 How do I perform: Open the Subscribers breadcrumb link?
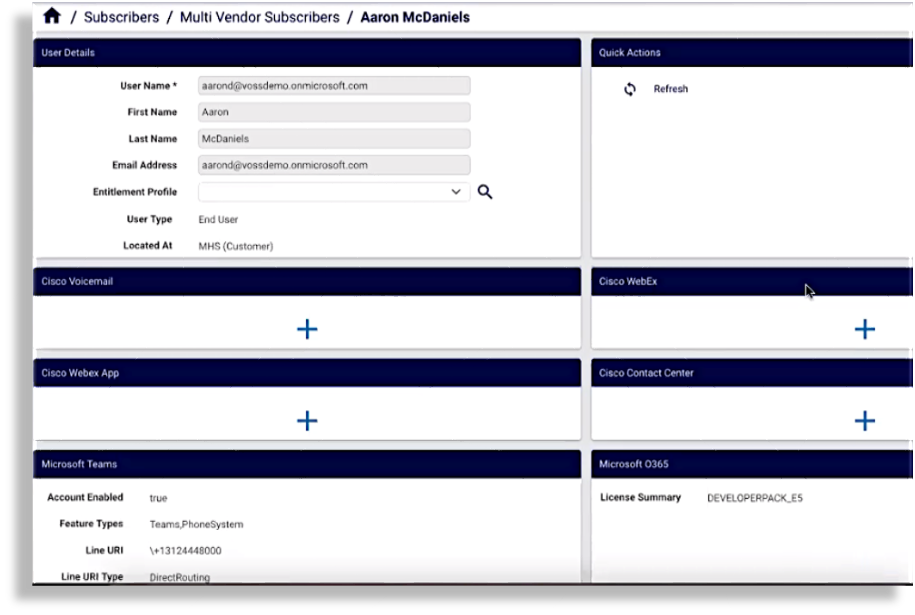coord(121,16)
